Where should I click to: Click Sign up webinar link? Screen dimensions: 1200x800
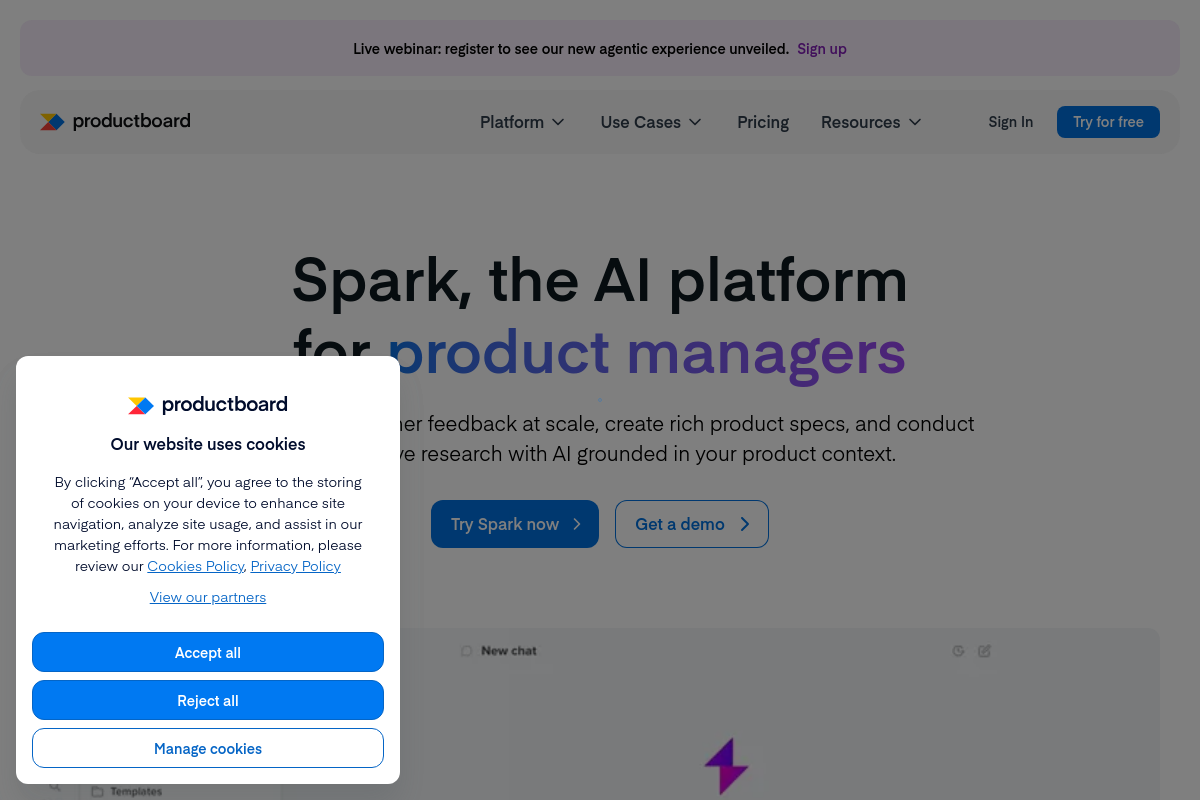coord(822,49)
